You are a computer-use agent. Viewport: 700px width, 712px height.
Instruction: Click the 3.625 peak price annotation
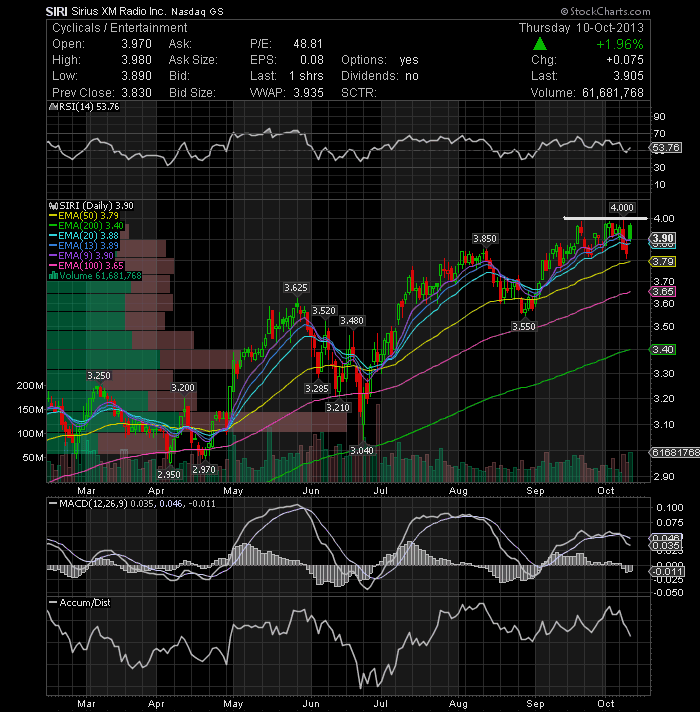pyautogui.click(x=296, y=288)
